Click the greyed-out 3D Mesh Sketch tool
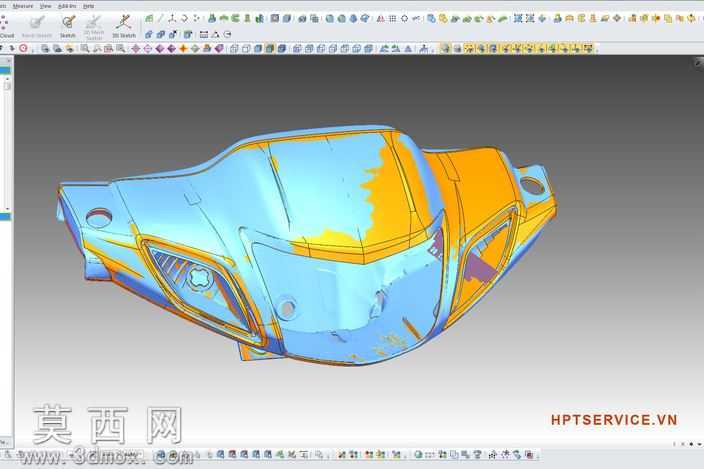The image size is (704, 469). click(x=94, y=27)
